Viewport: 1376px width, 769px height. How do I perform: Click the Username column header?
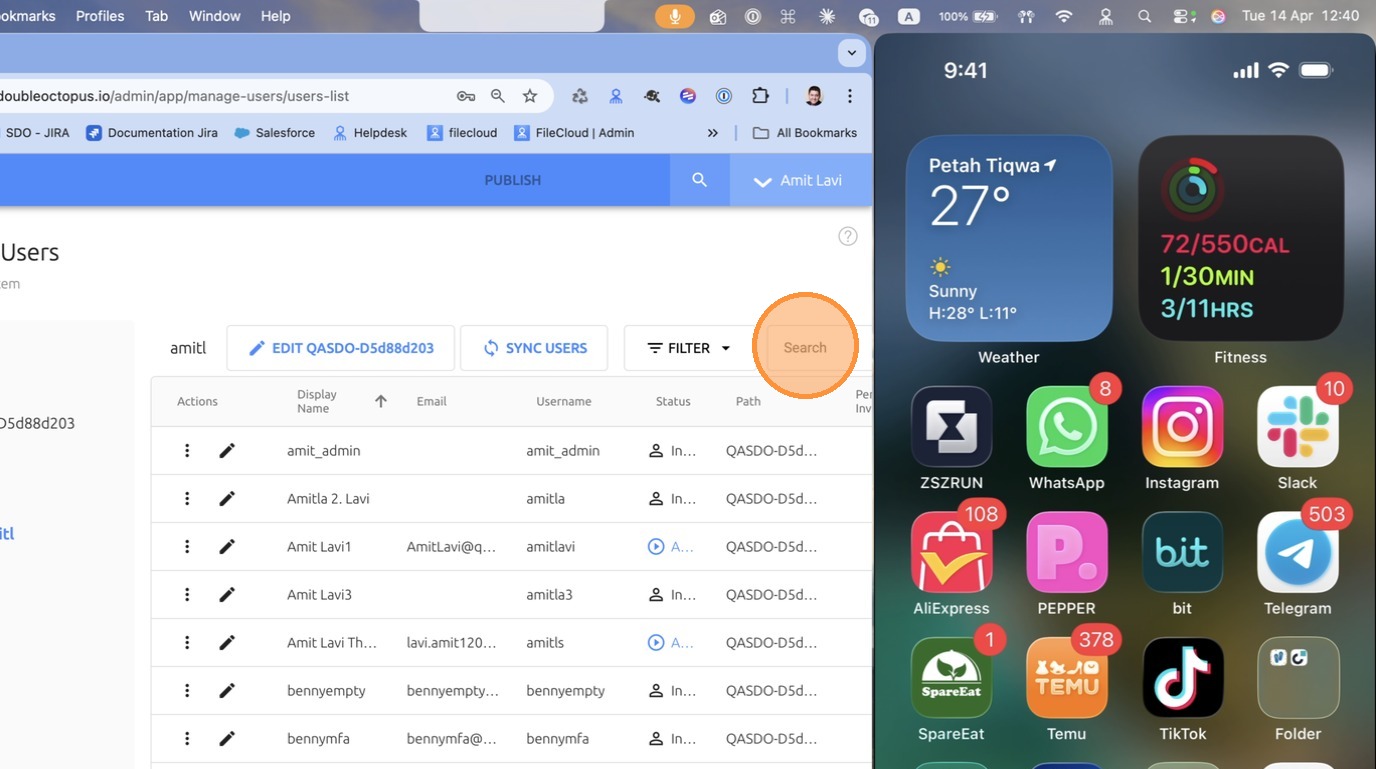click(x=564, y=401)
